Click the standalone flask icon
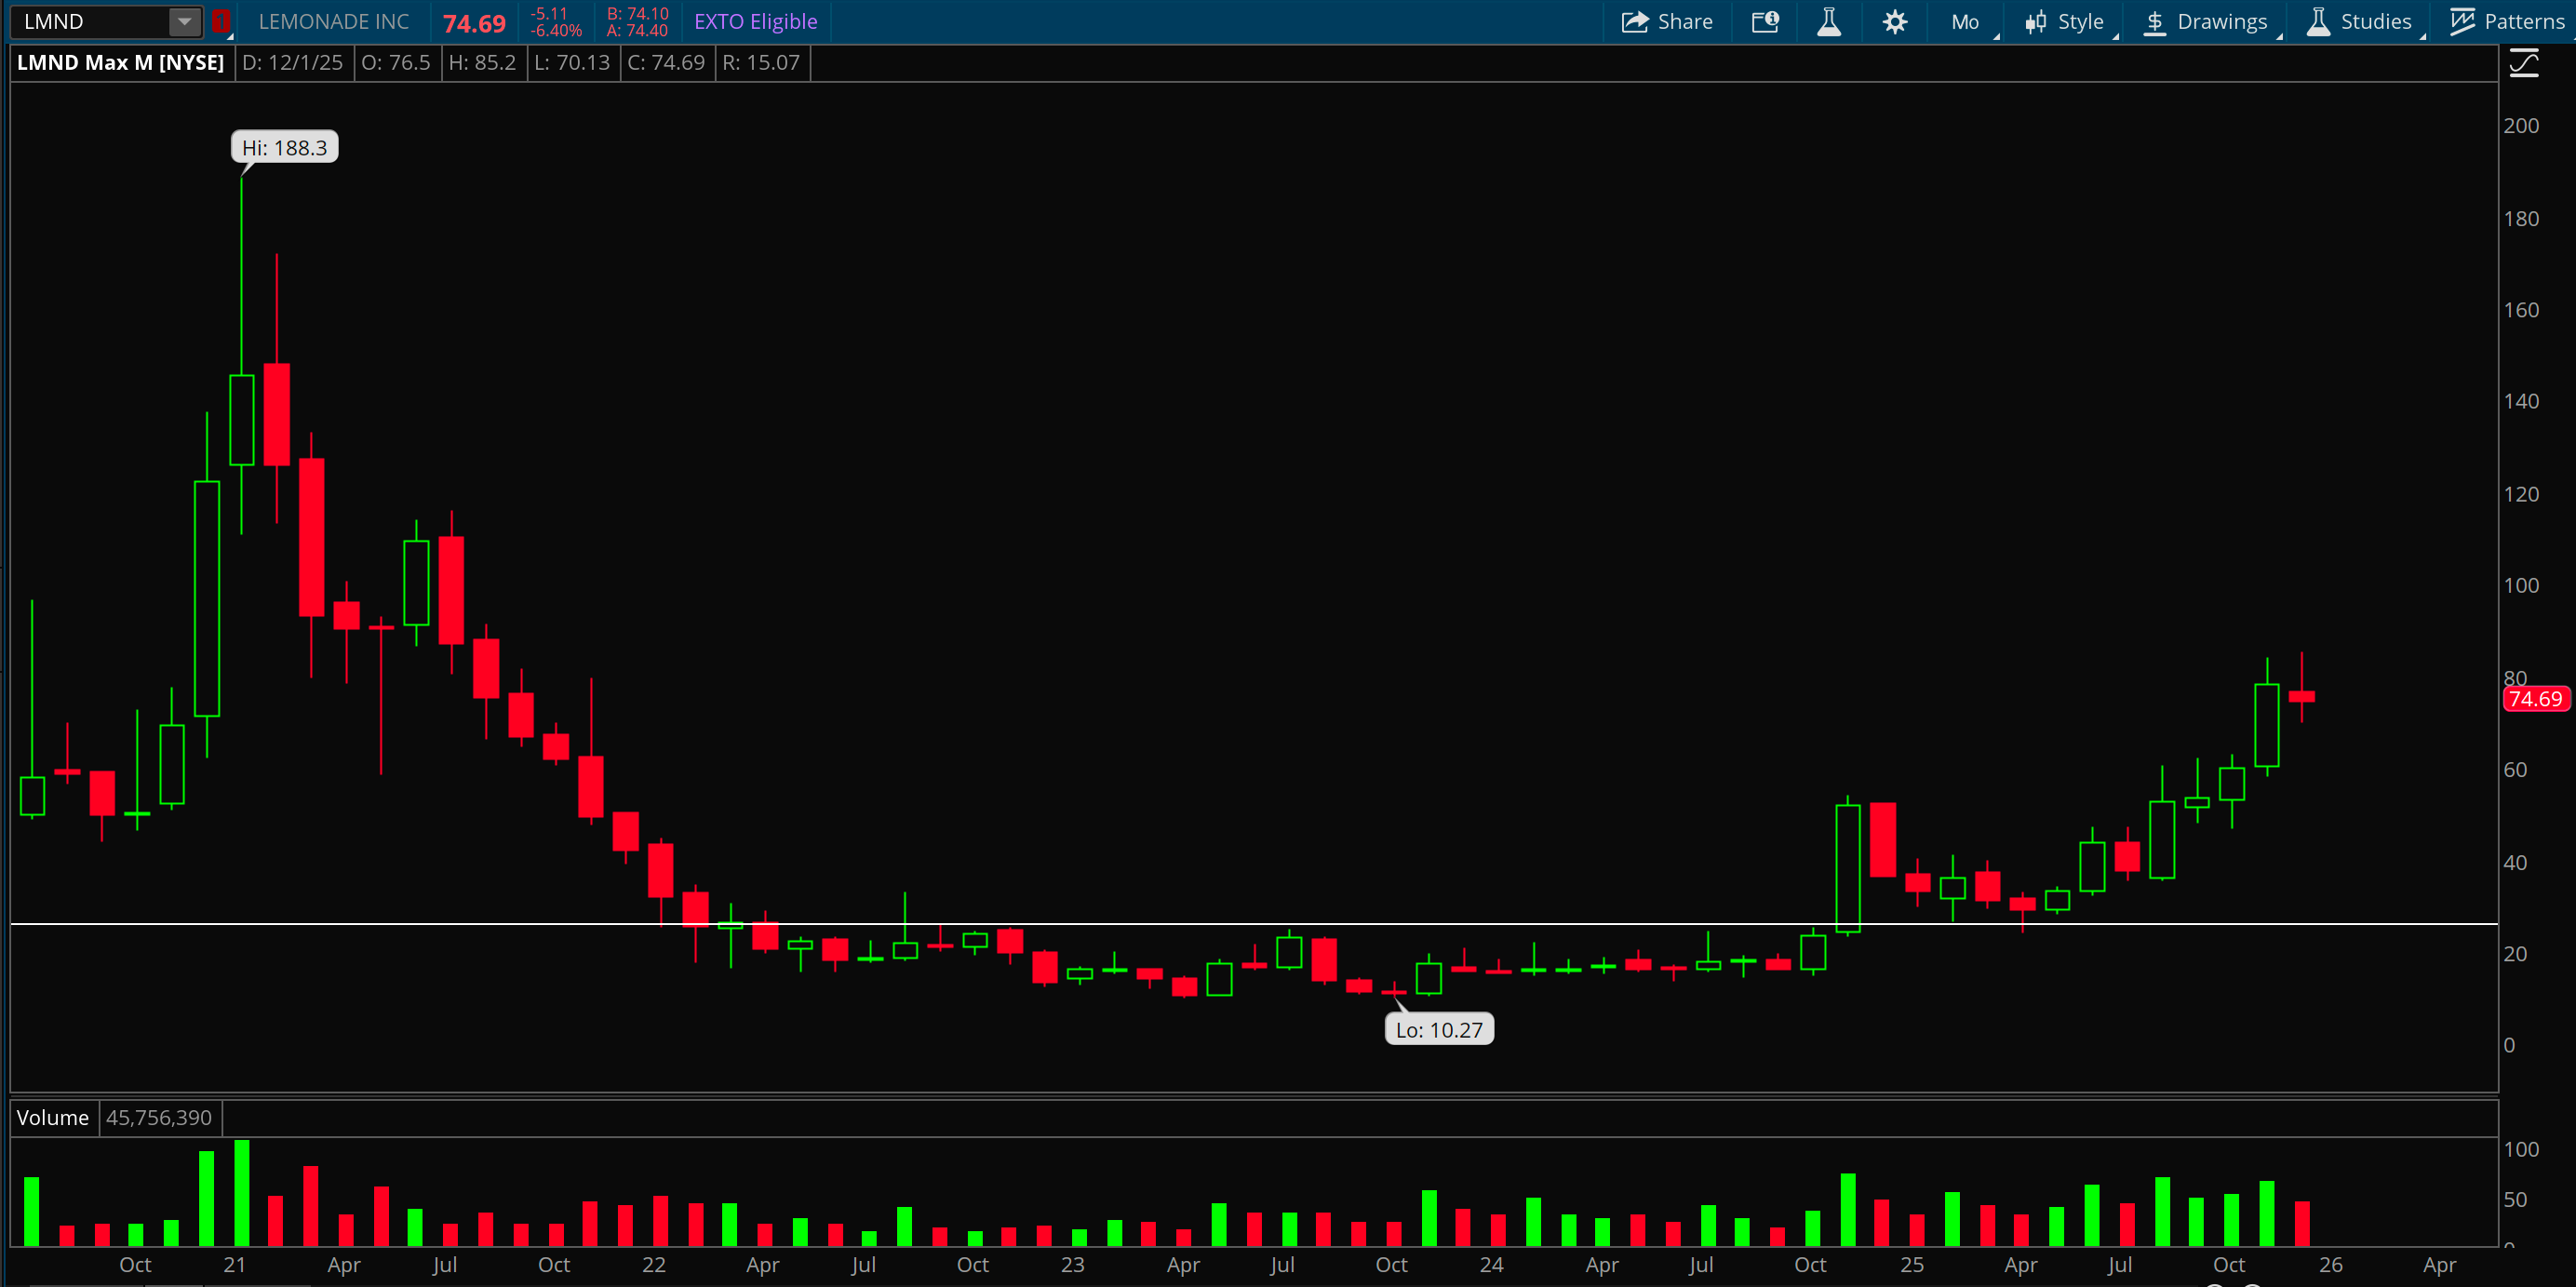 (1829, 22)
